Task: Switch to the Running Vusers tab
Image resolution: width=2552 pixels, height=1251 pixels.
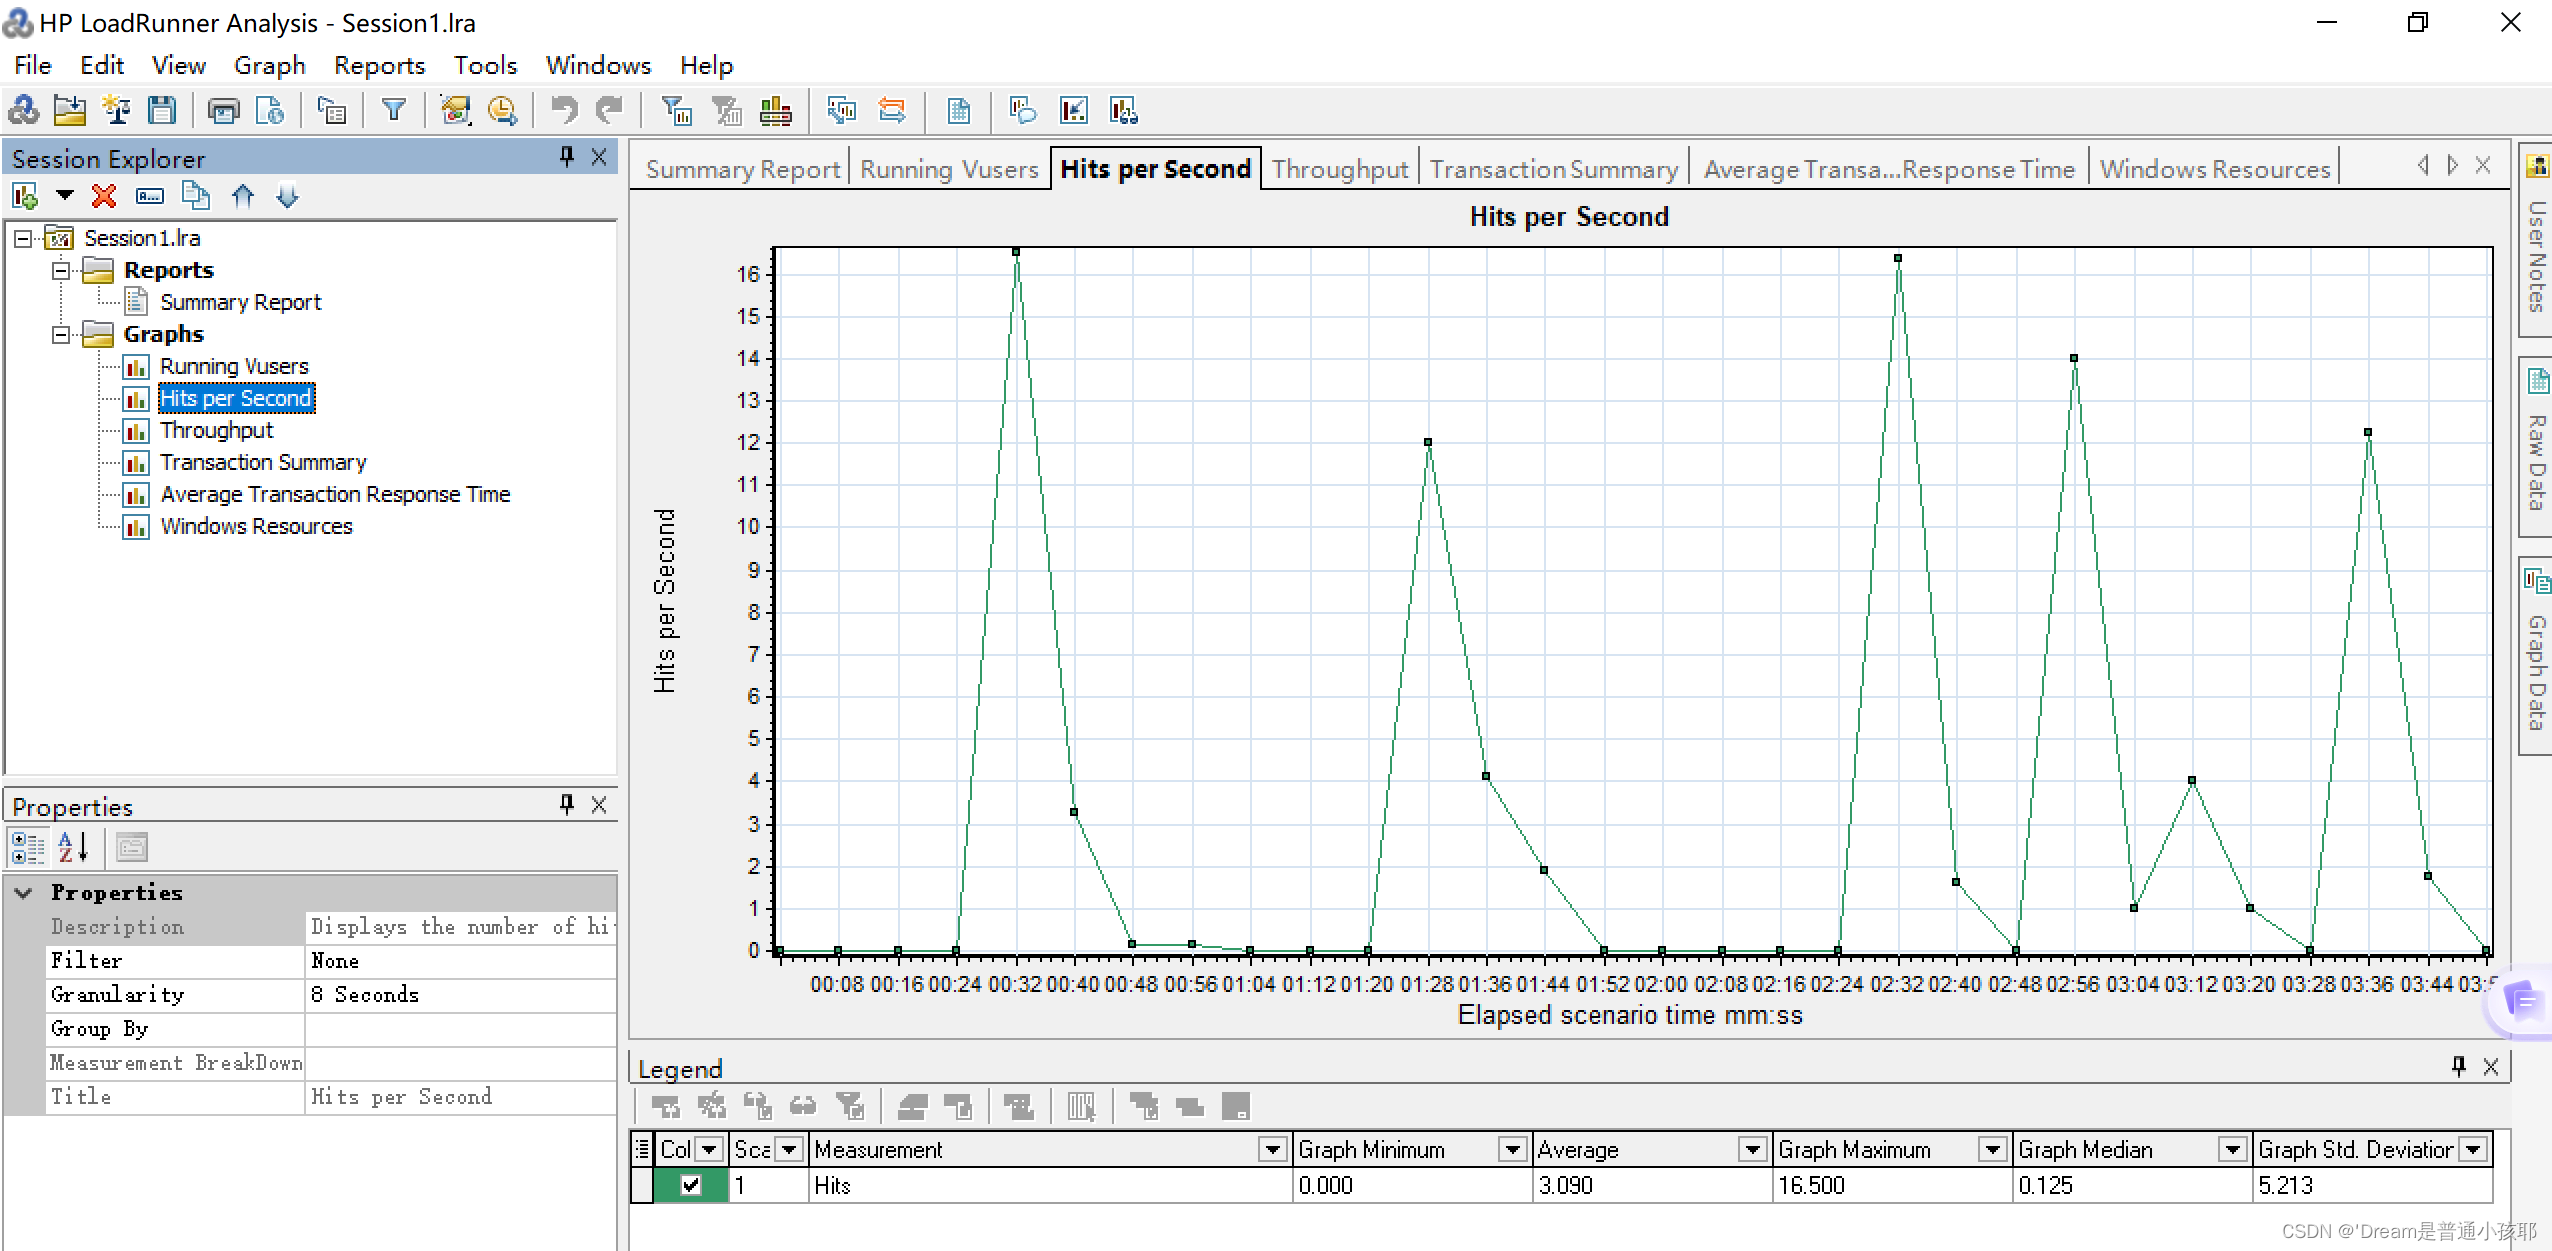Action: click(949, 169)
